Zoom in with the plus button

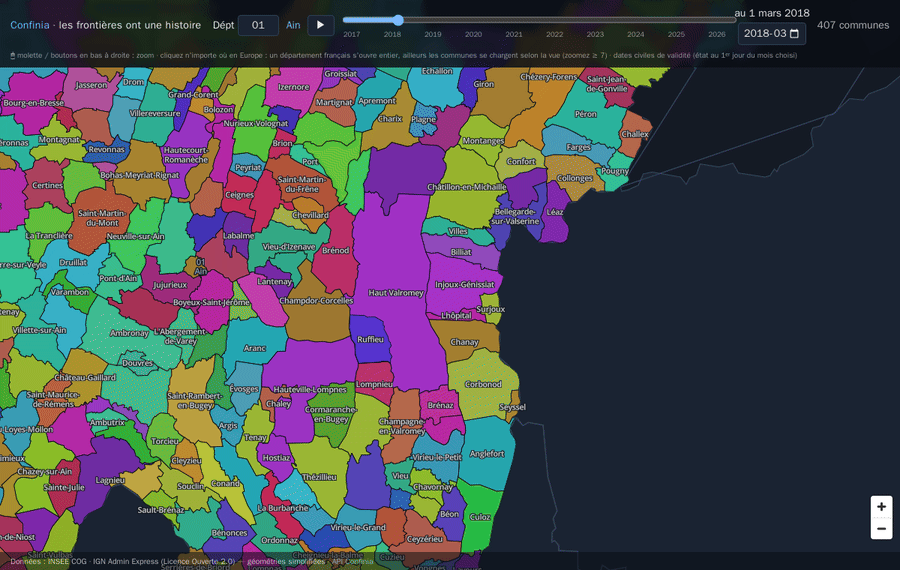(x=881, y=507)
